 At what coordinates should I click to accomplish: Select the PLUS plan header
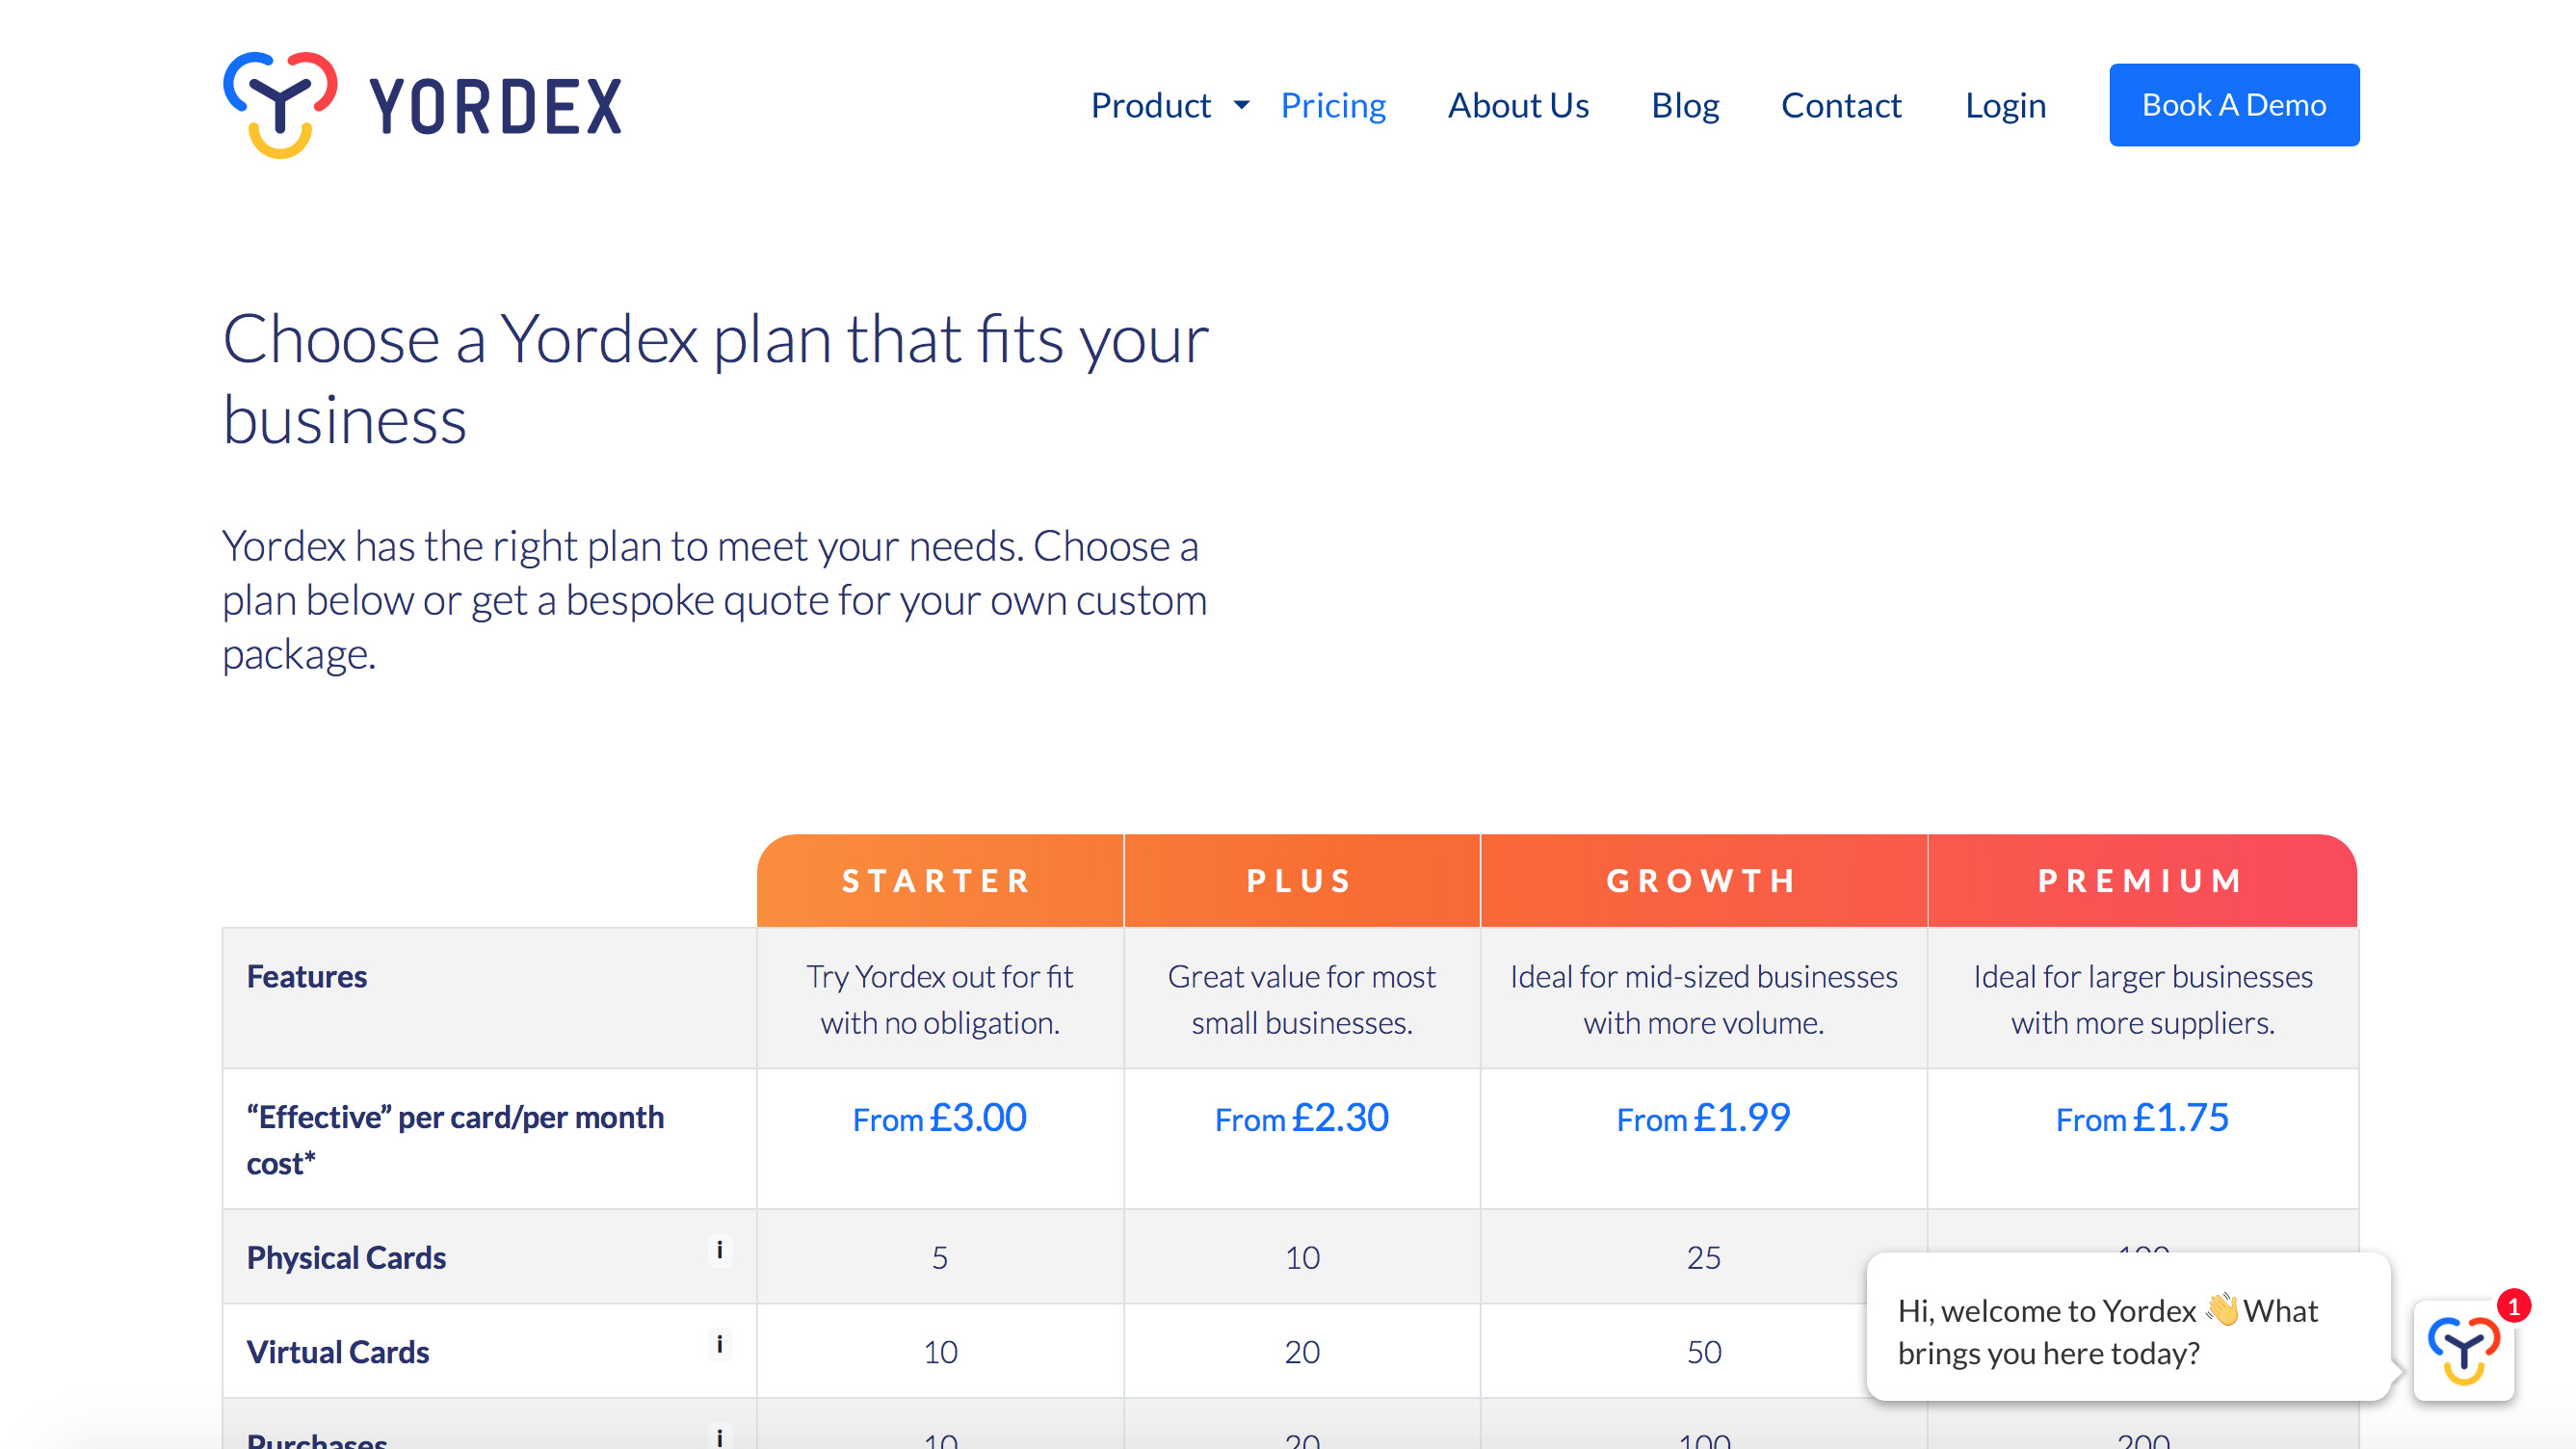[1301, 880]
